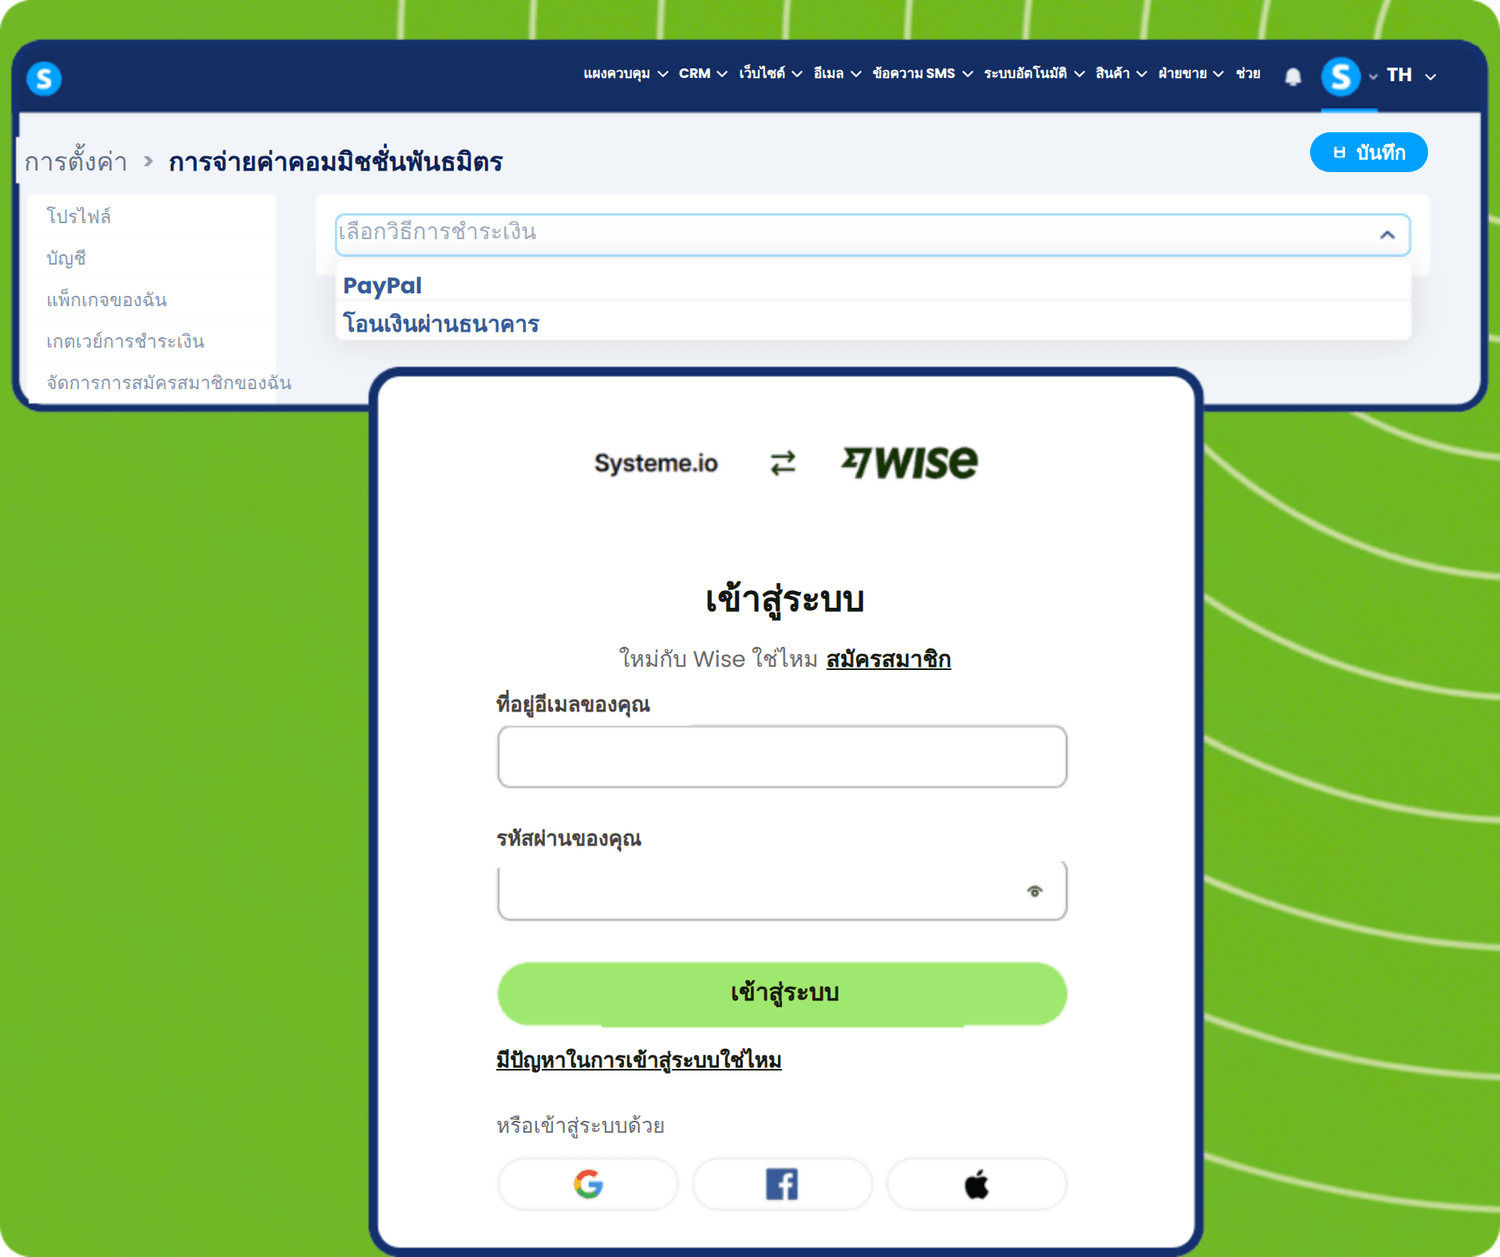
Task: Expand the แผงควบคุม menu
Action: tap(625, 74)
